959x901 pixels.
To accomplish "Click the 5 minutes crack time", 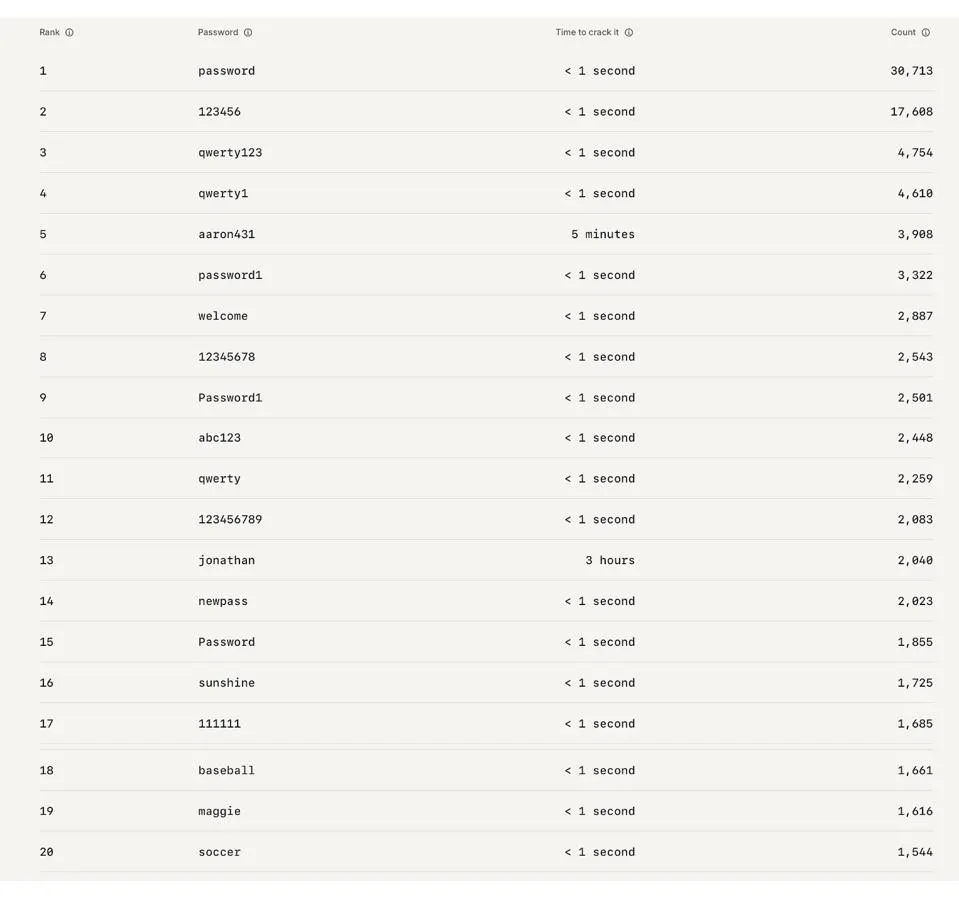I will [603, 234].
